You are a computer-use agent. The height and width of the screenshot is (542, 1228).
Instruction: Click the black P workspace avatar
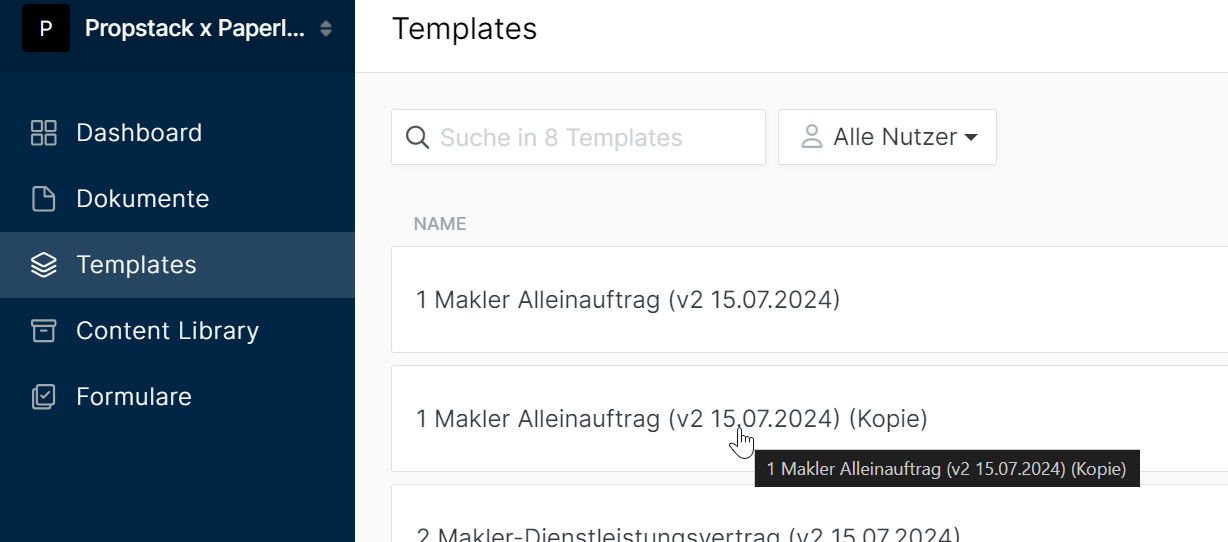point(46,28)
